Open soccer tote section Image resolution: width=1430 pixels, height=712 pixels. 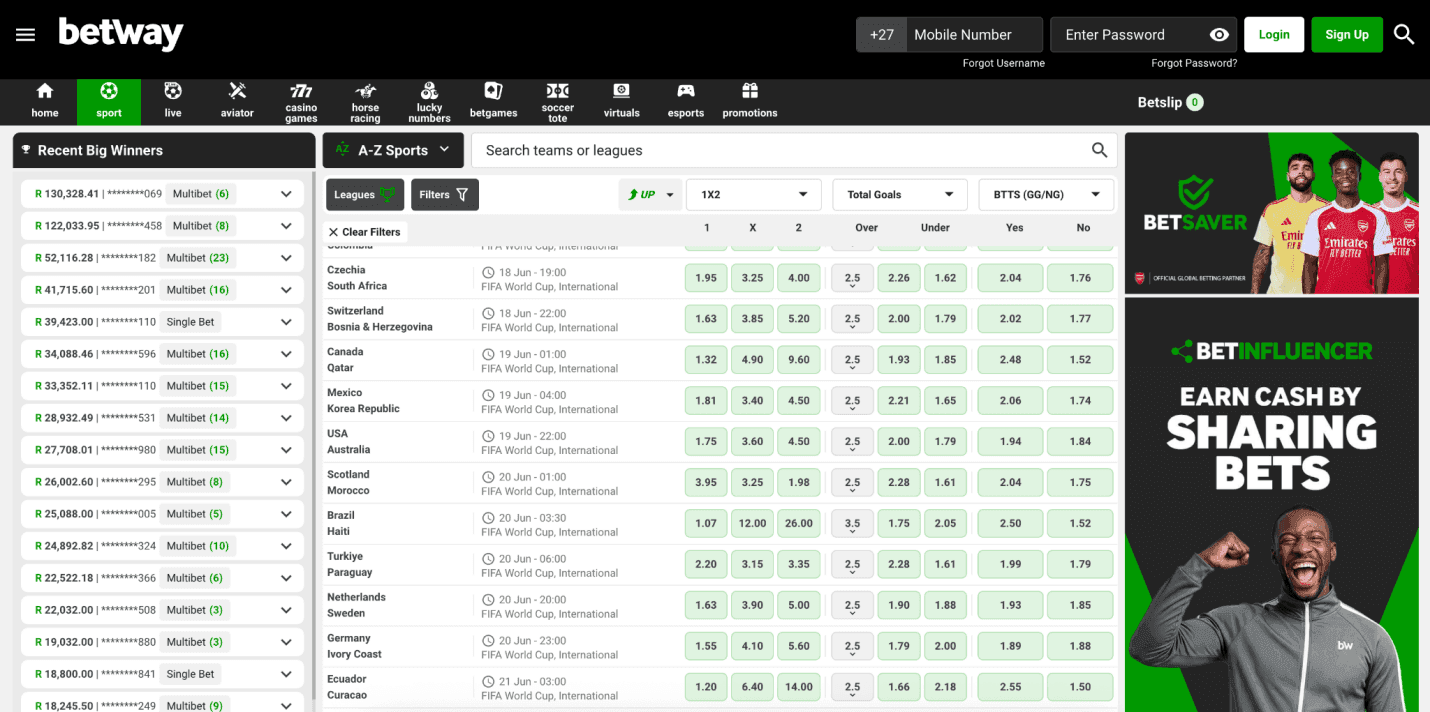[x=557, y=101]
